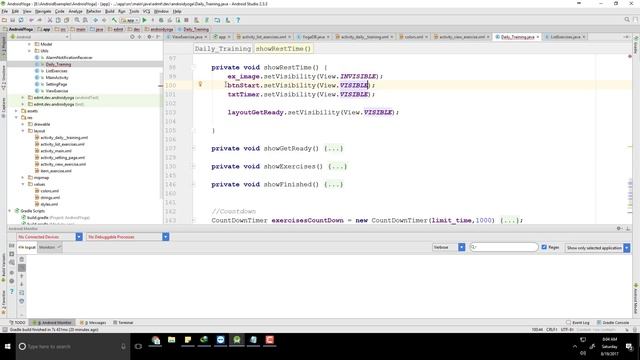640x360 pixels.
Task: Click the showRestTime() breadcrumb in the editor
Action: (283, 49)
